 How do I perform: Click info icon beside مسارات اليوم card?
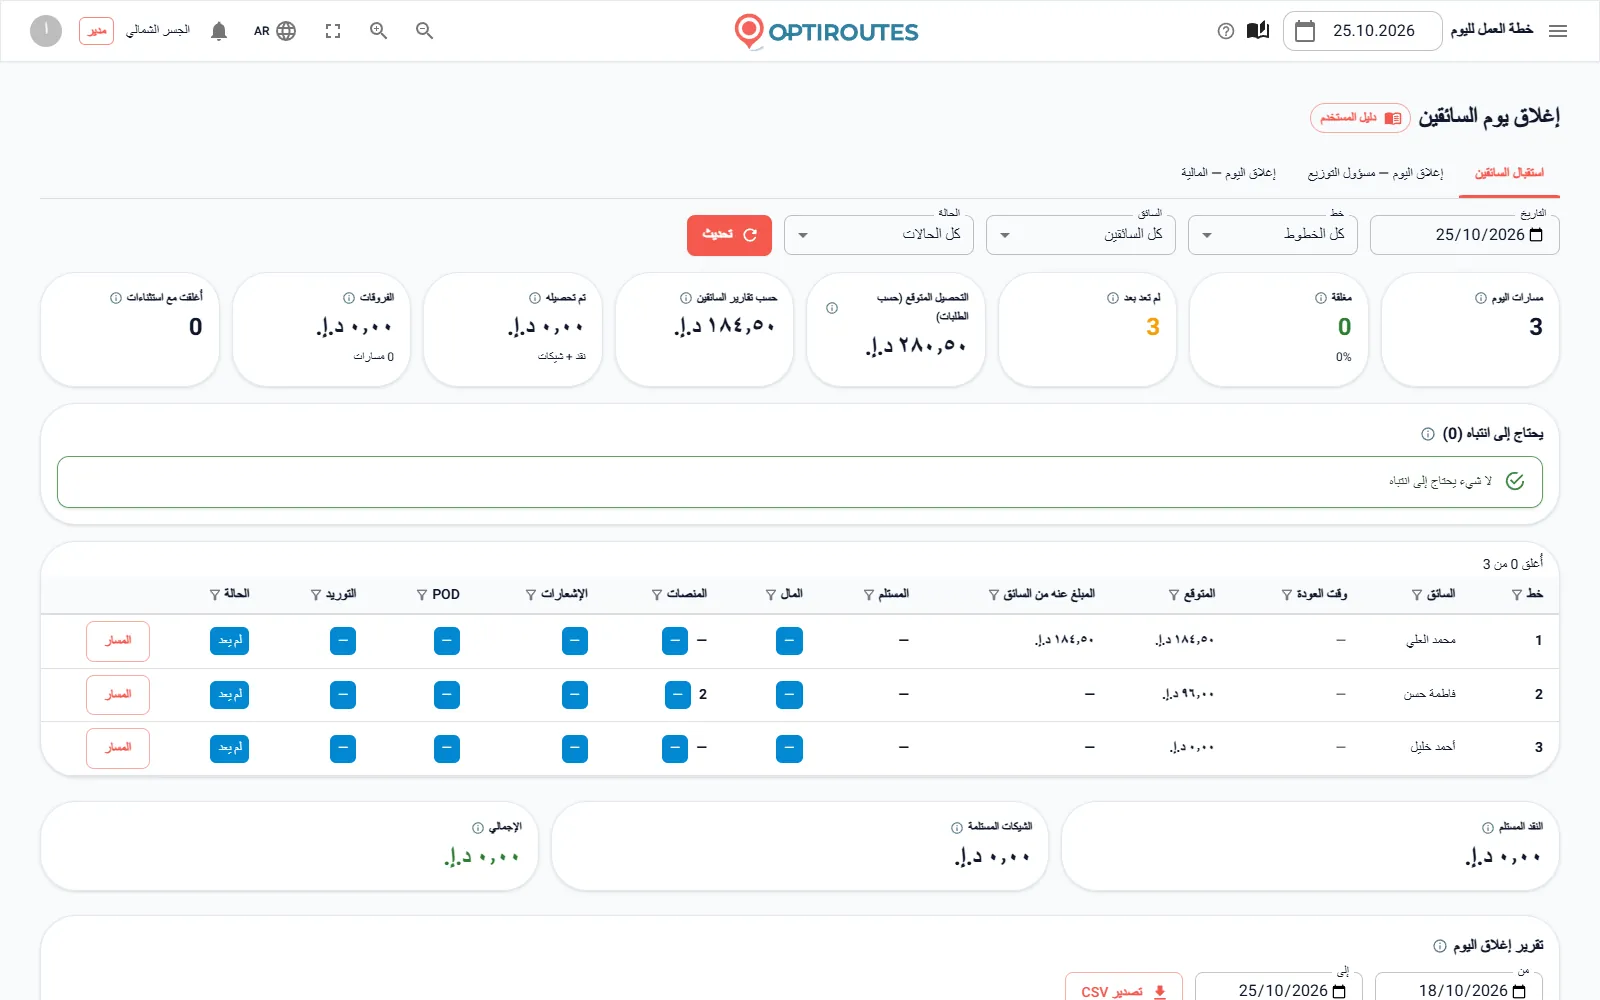pos(1481,298)
